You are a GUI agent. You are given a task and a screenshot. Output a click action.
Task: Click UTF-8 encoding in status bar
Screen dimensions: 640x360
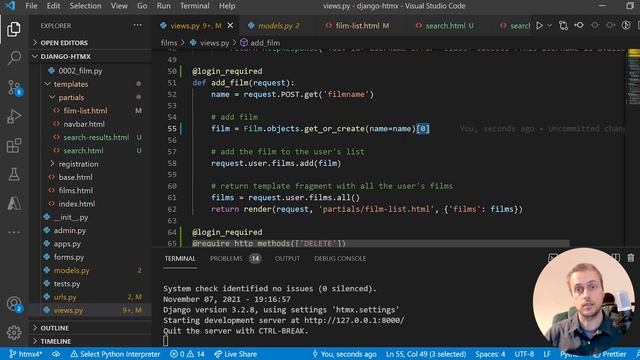pyautogui.click(x=524, y=354)
